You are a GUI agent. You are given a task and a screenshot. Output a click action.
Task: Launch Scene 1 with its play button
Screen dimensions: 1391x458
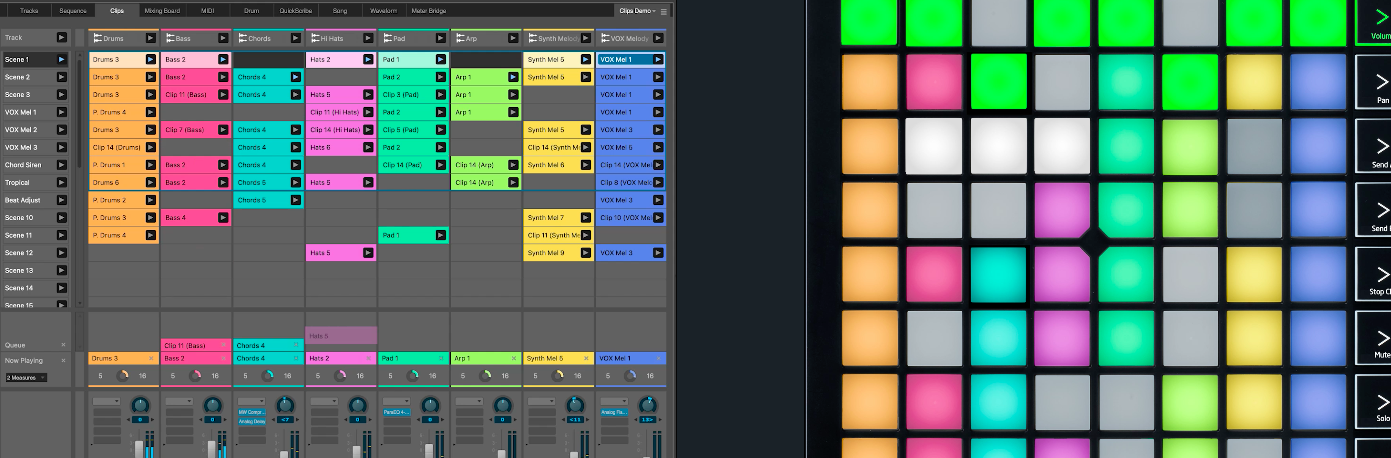pos(61,60)
